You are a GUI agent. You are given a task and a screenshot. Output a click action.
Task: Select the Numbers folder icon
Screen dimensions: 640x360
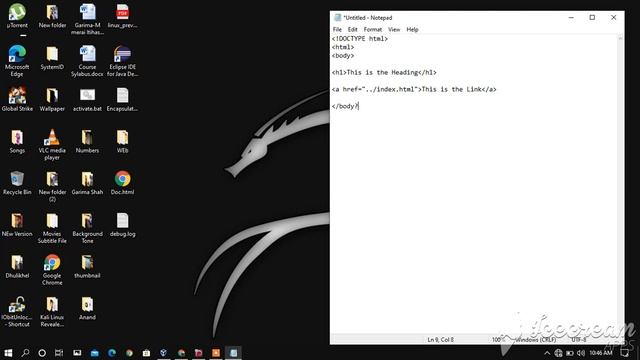(x=87, y=141)
